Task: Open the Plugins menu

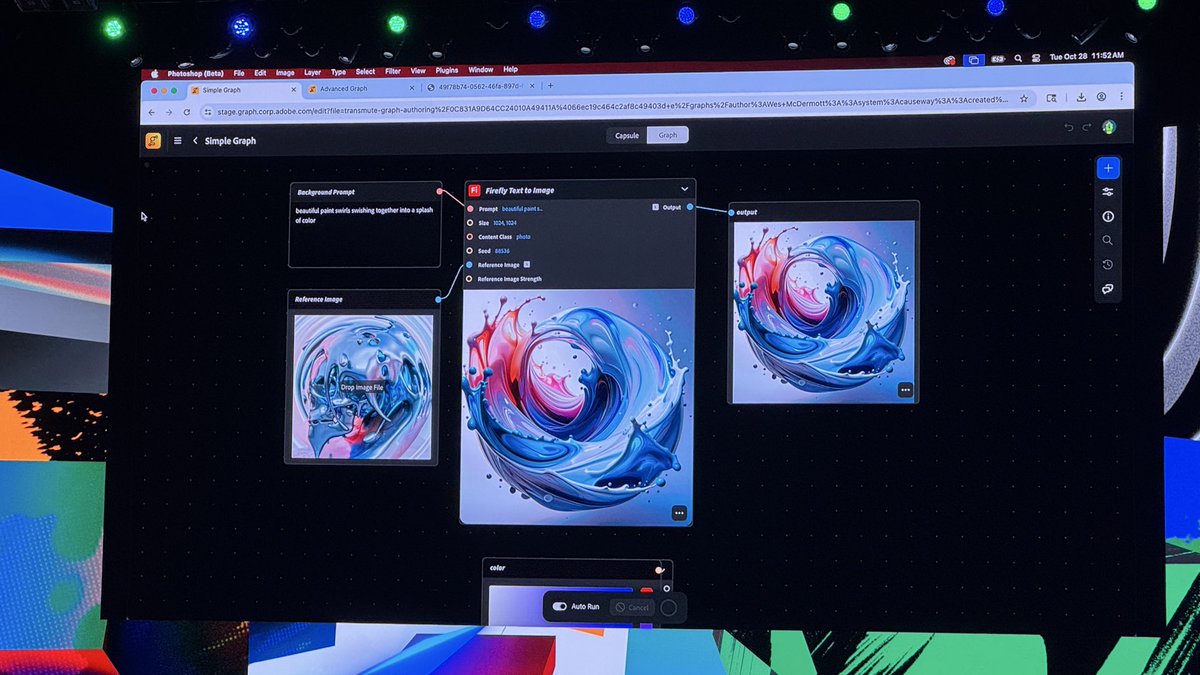Action: click(447, 71)
